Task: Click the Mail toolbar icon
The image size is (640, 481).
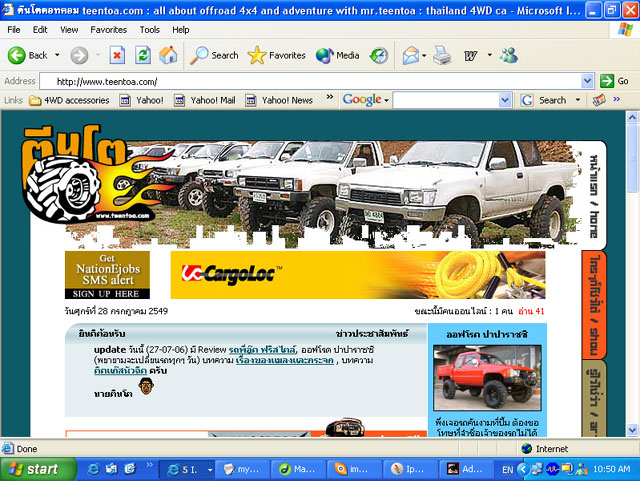Action: pos(411,55)
